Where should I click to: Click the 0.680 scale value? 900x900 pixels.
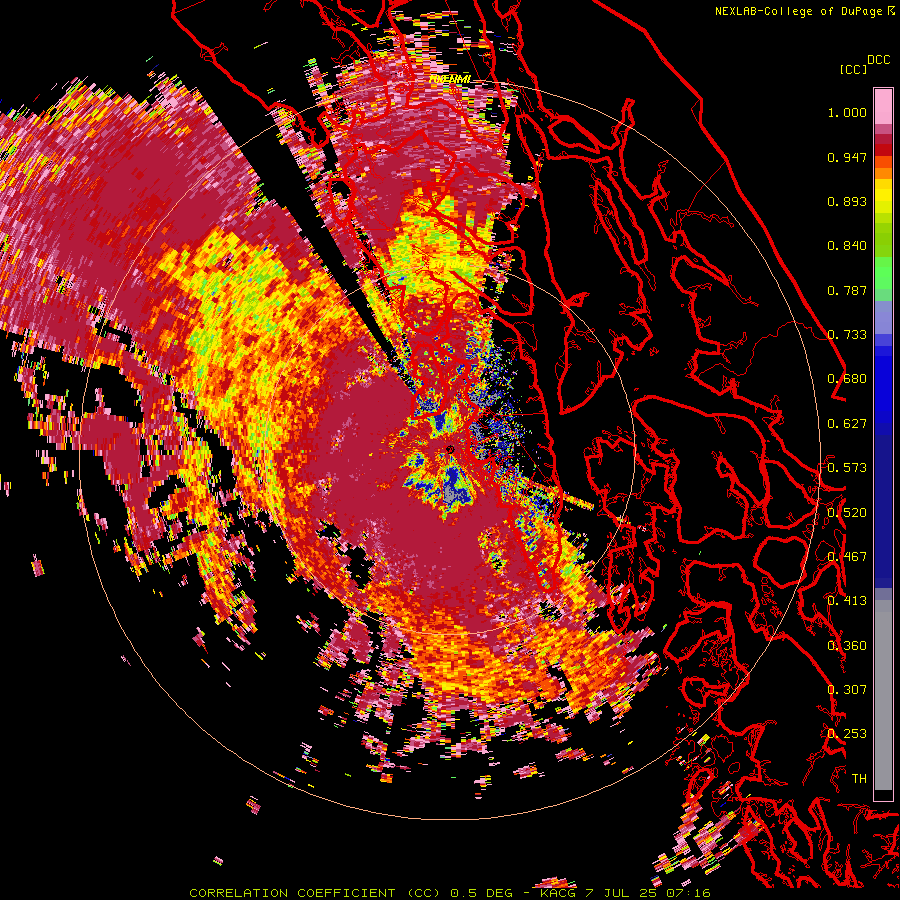(x=847, y=379)
